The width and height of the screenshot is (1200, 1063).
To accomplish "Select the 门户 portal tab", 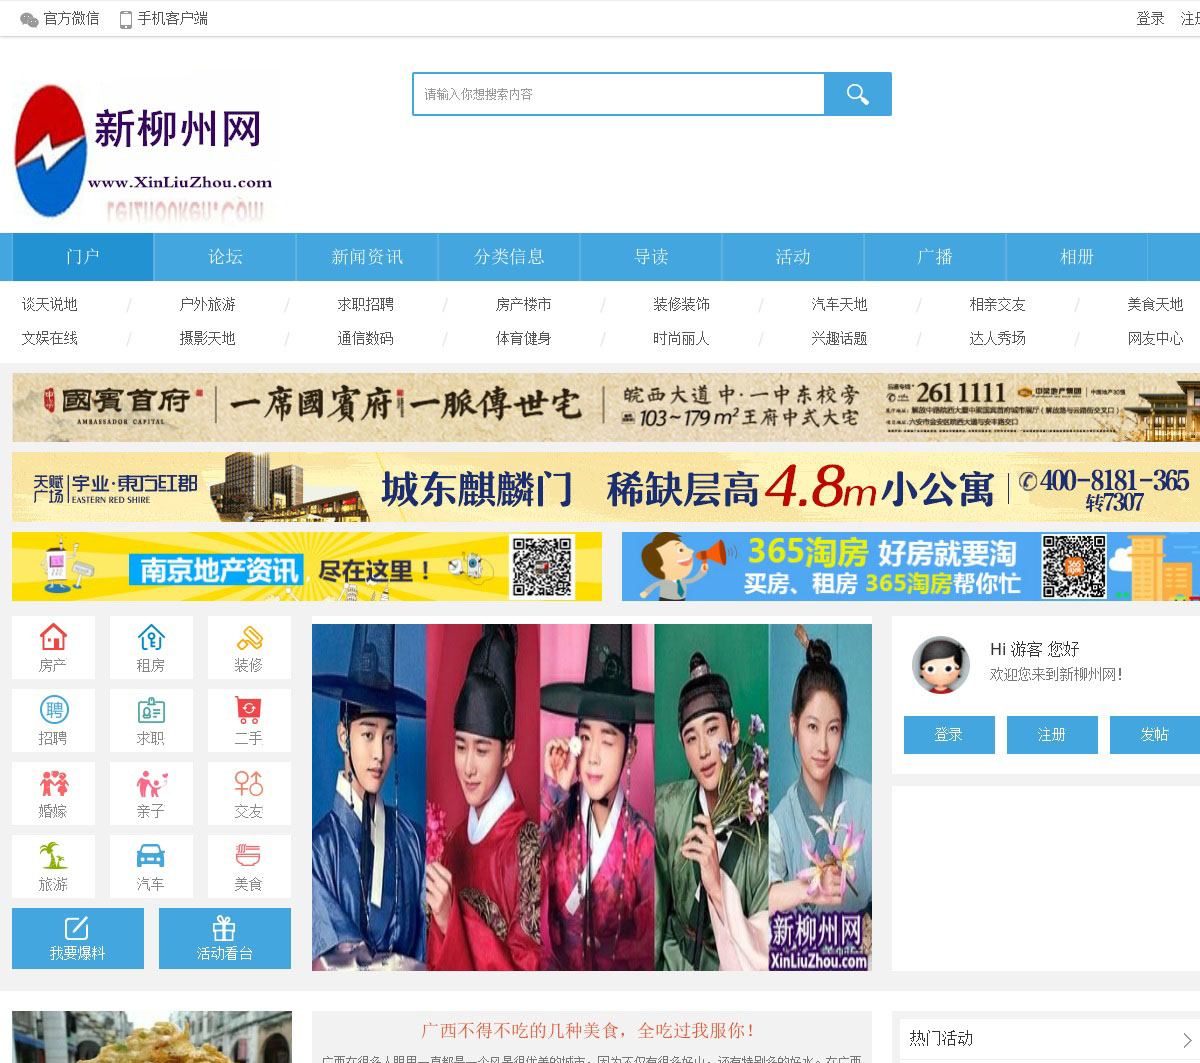I will tap(82, 257).
